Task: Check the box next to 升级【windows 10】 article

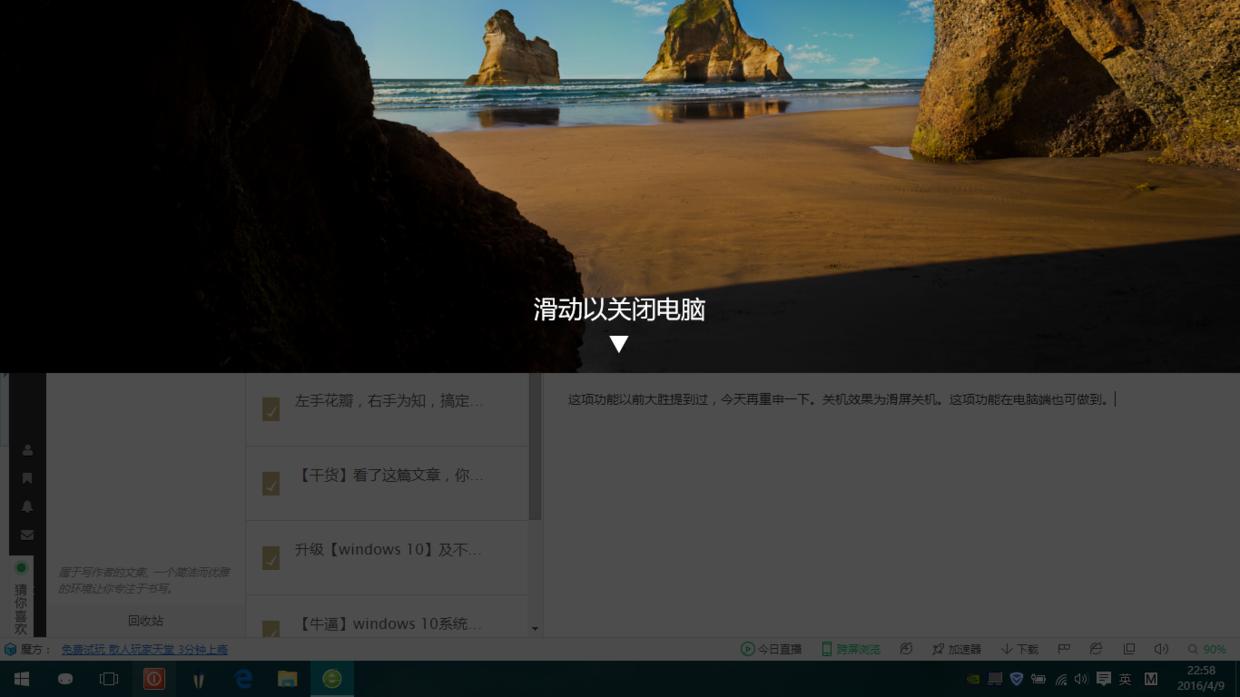Action: click(x=270, y=557)
